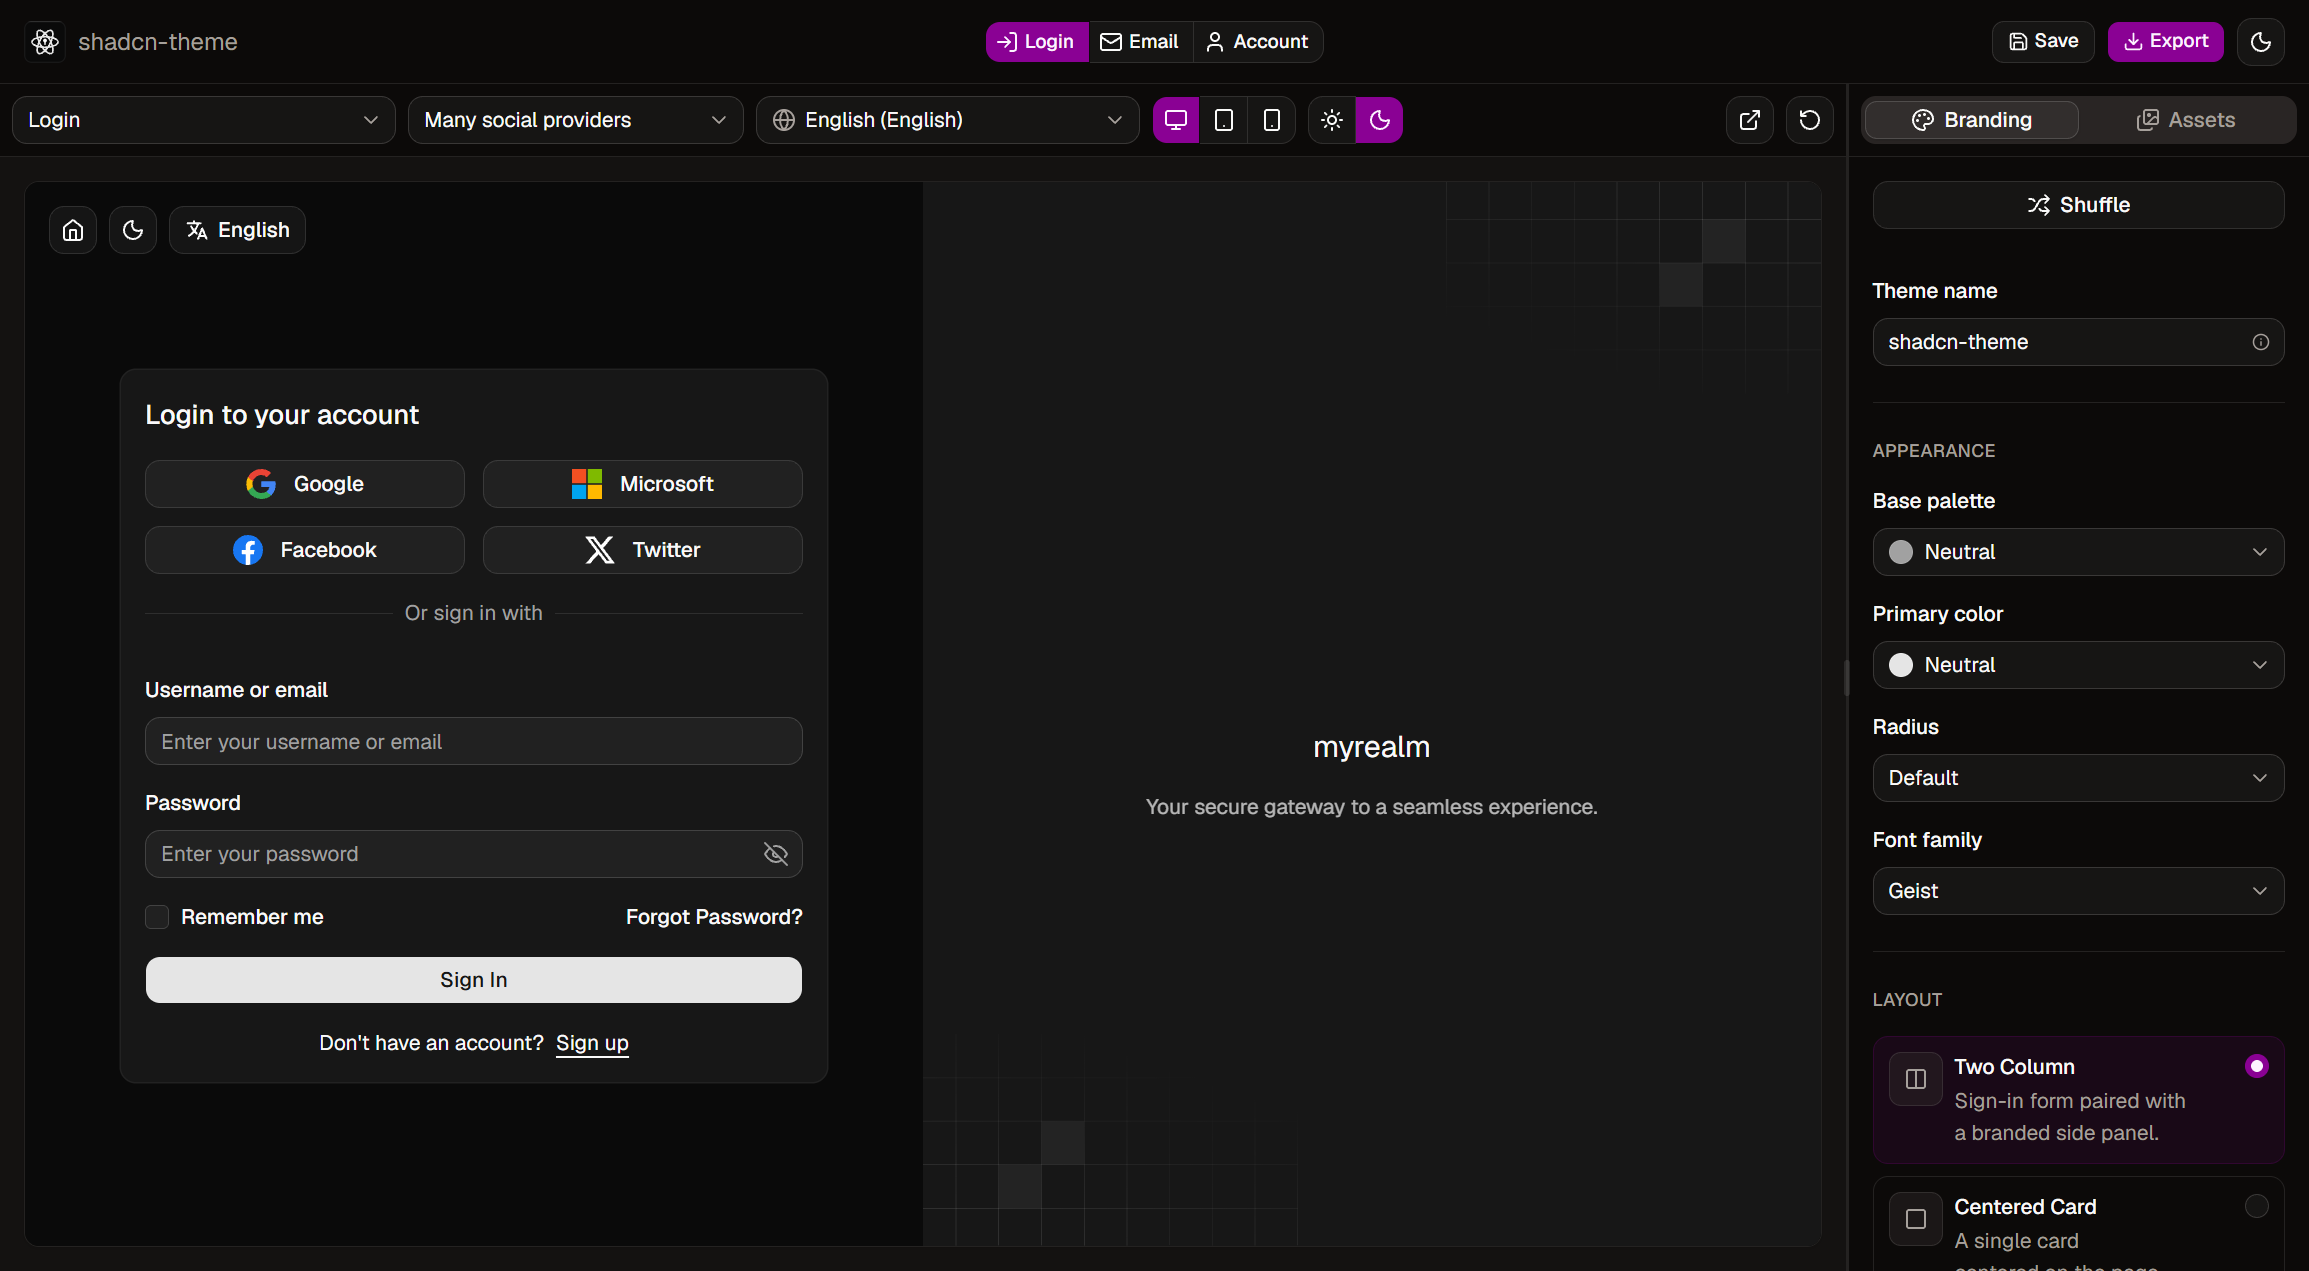Select the Centered Card radio button
2309x1271 pixels.
click(x=2256, y=1206)
